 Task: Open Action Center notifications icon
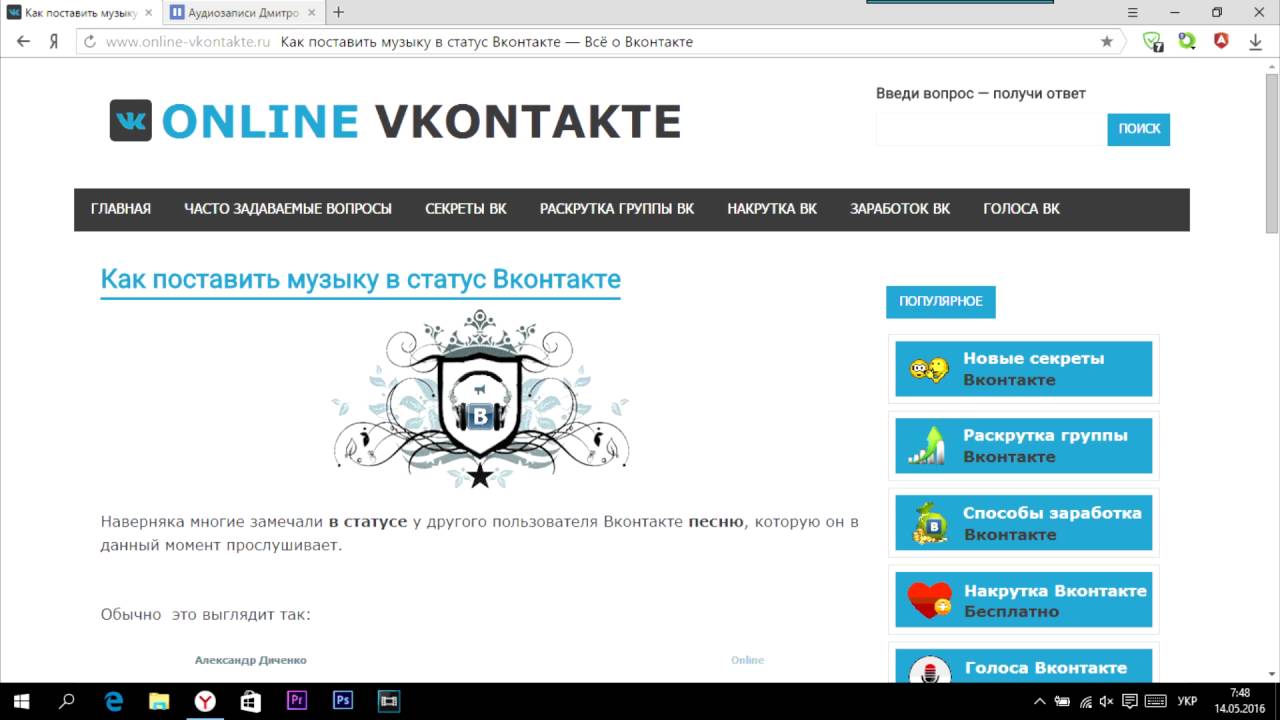click(x=1130, y=701)
